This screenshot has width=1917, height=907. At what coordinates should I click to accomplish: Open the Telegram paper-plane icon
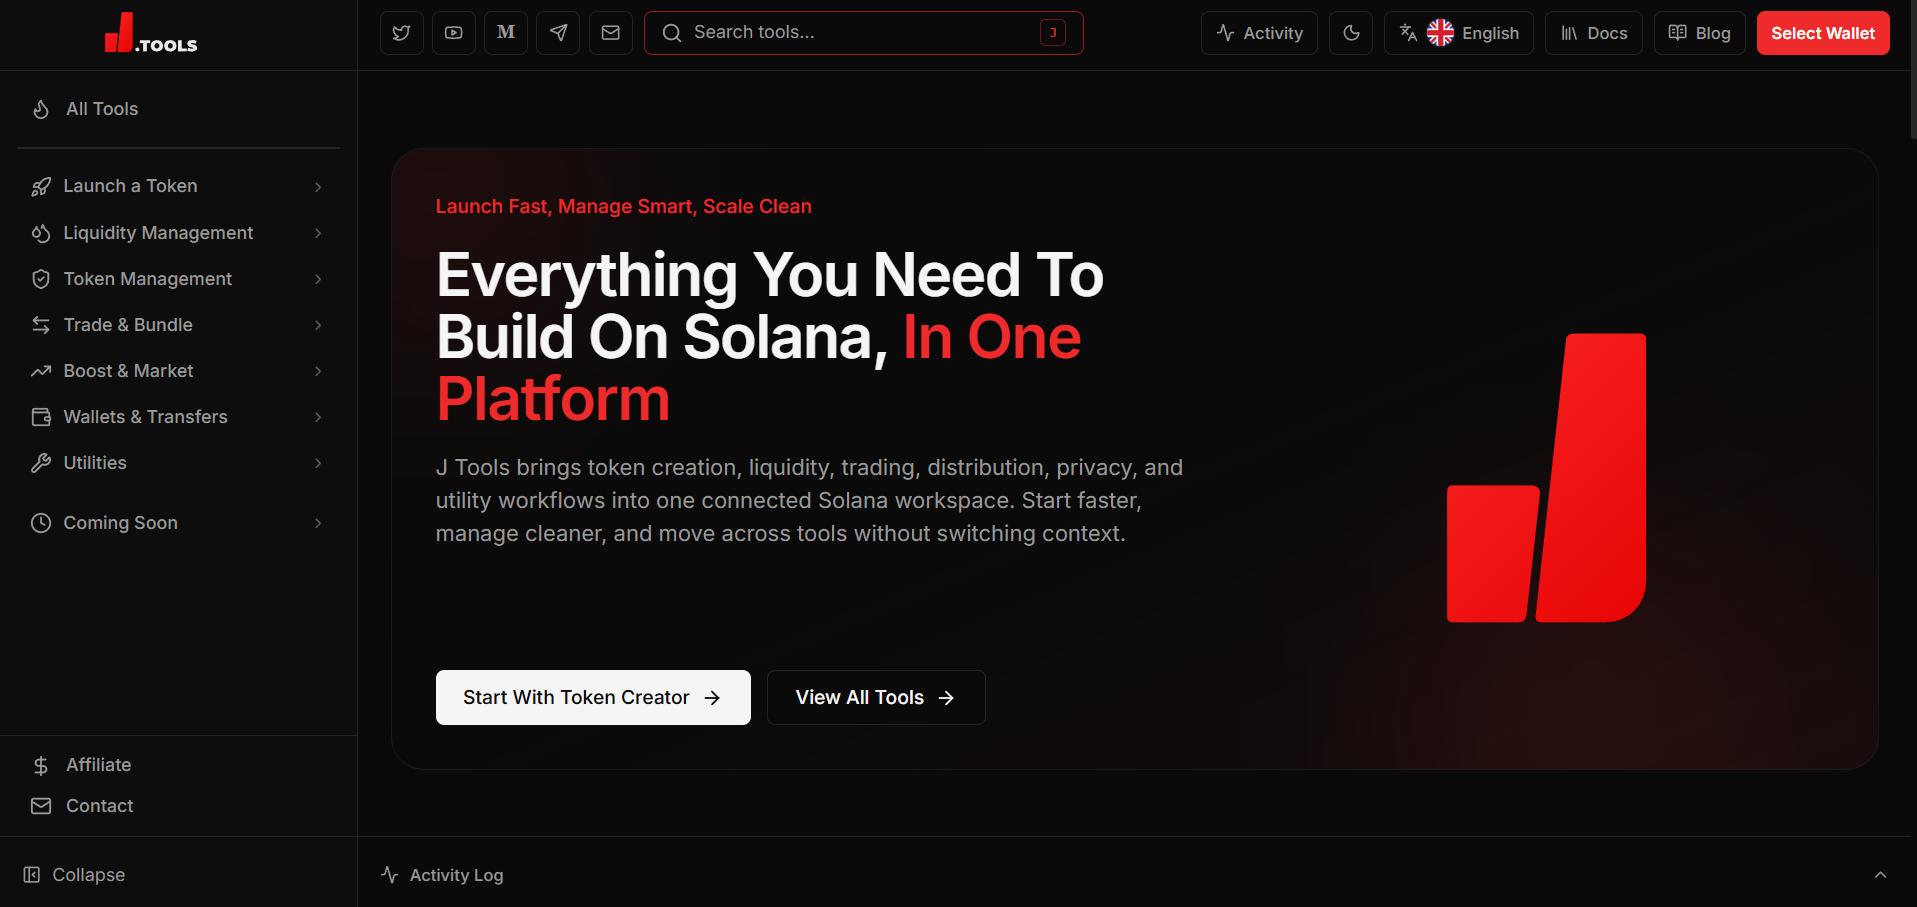pyautogui.click(x=558, y=33)
